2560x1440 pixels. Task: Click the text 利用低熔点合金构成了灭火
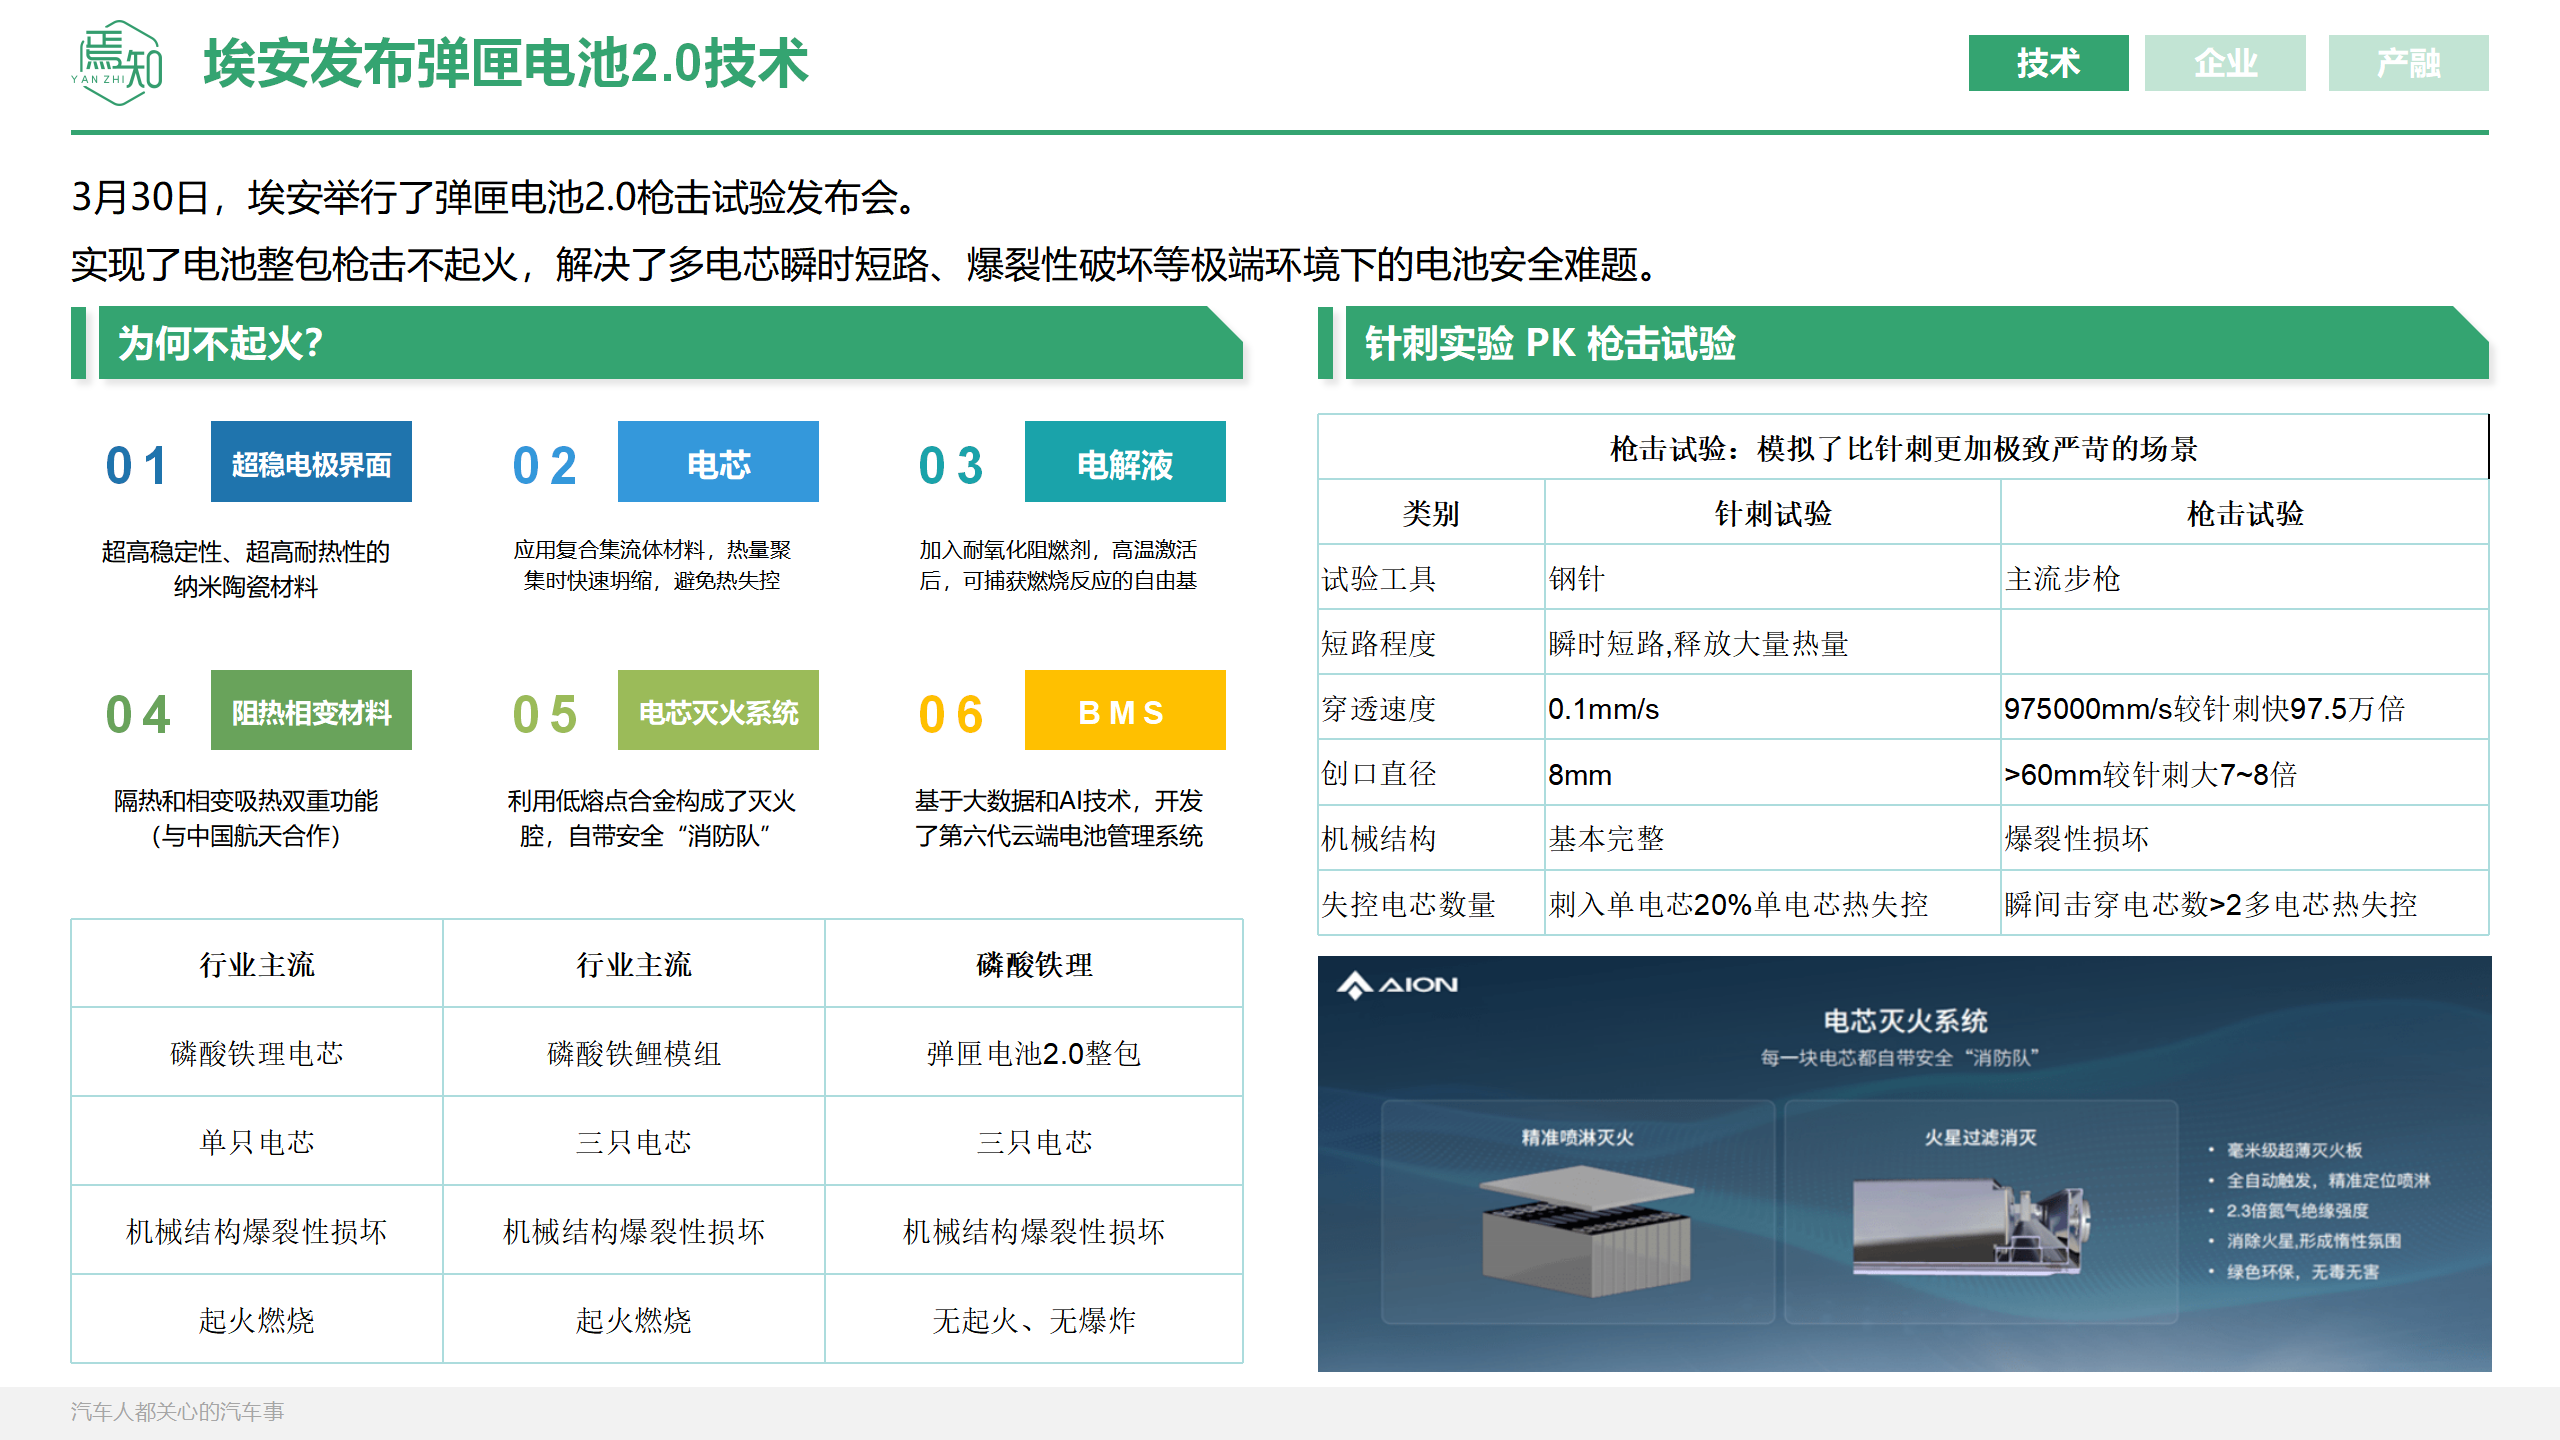[651, 801]
